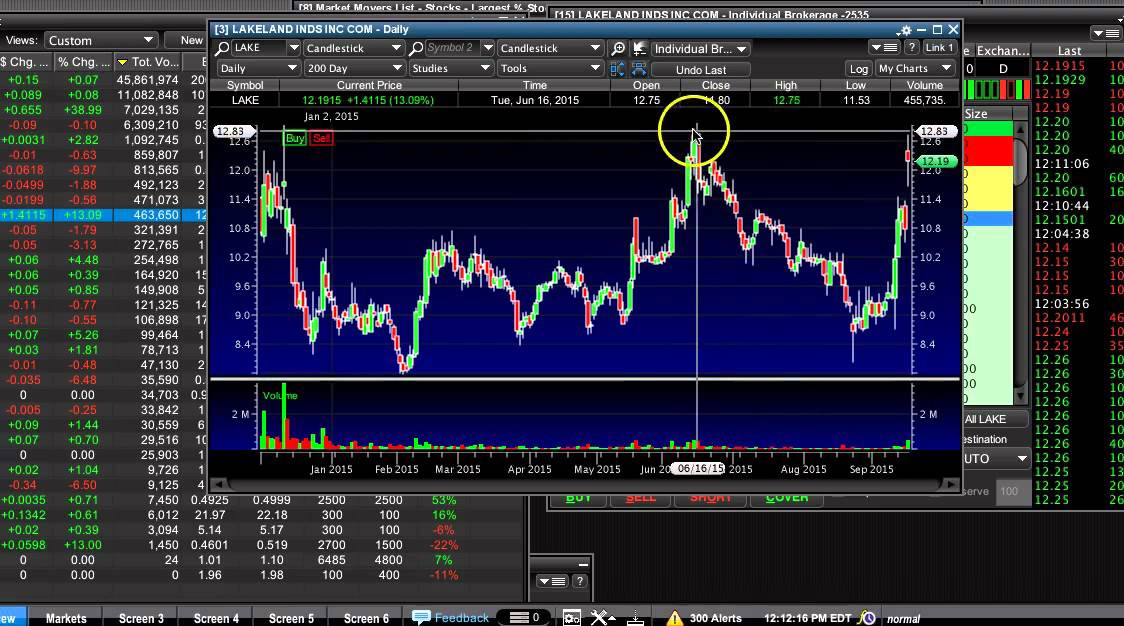Click the zoom-in magnifier icon on chart toolbar
This screenshot has height=626, width=1124.
(617, 48)
